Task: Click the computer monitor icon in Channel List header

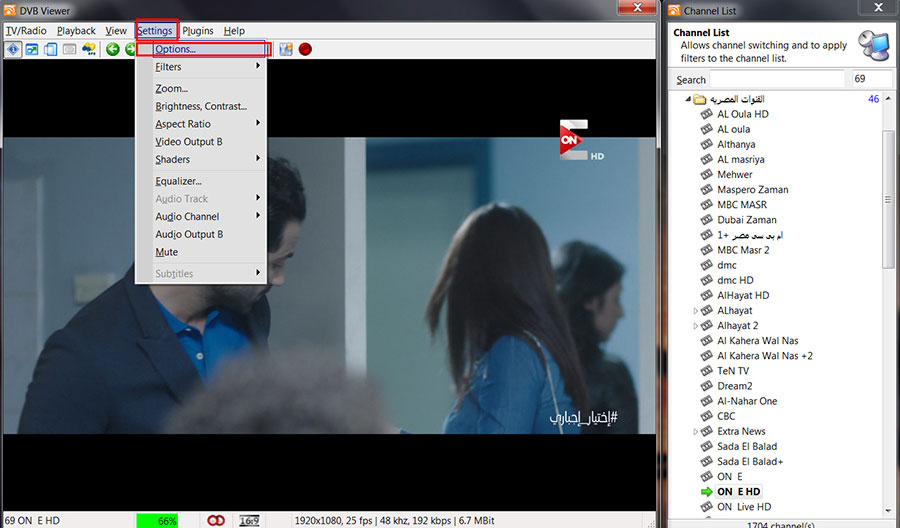Action: pos(874,46)
